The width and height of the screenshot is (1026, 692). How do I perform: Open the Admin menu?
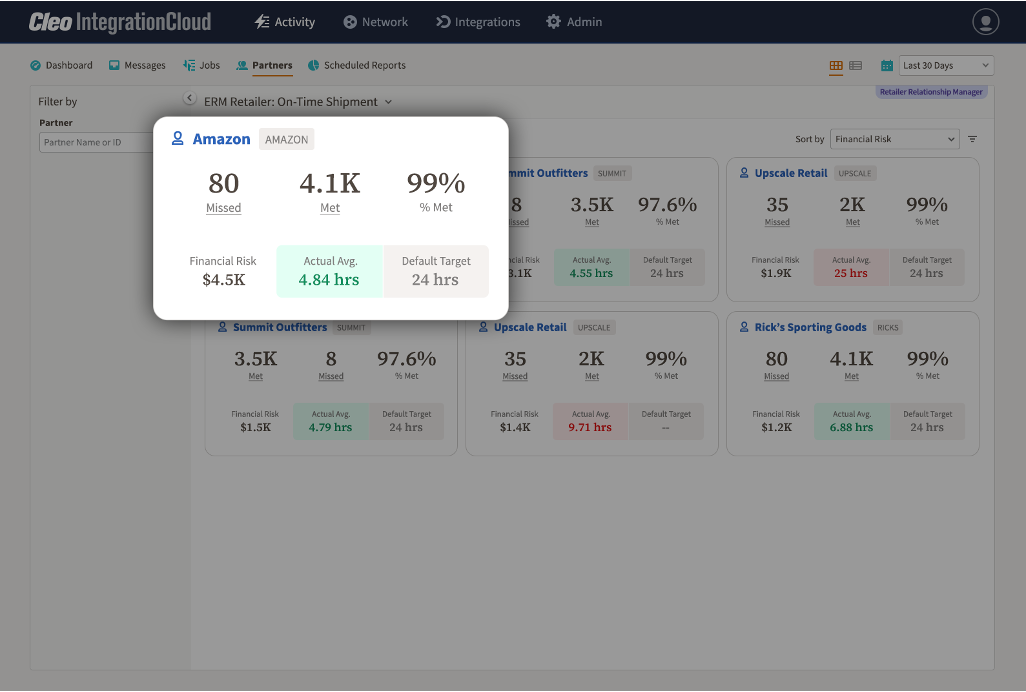(574, 22)
